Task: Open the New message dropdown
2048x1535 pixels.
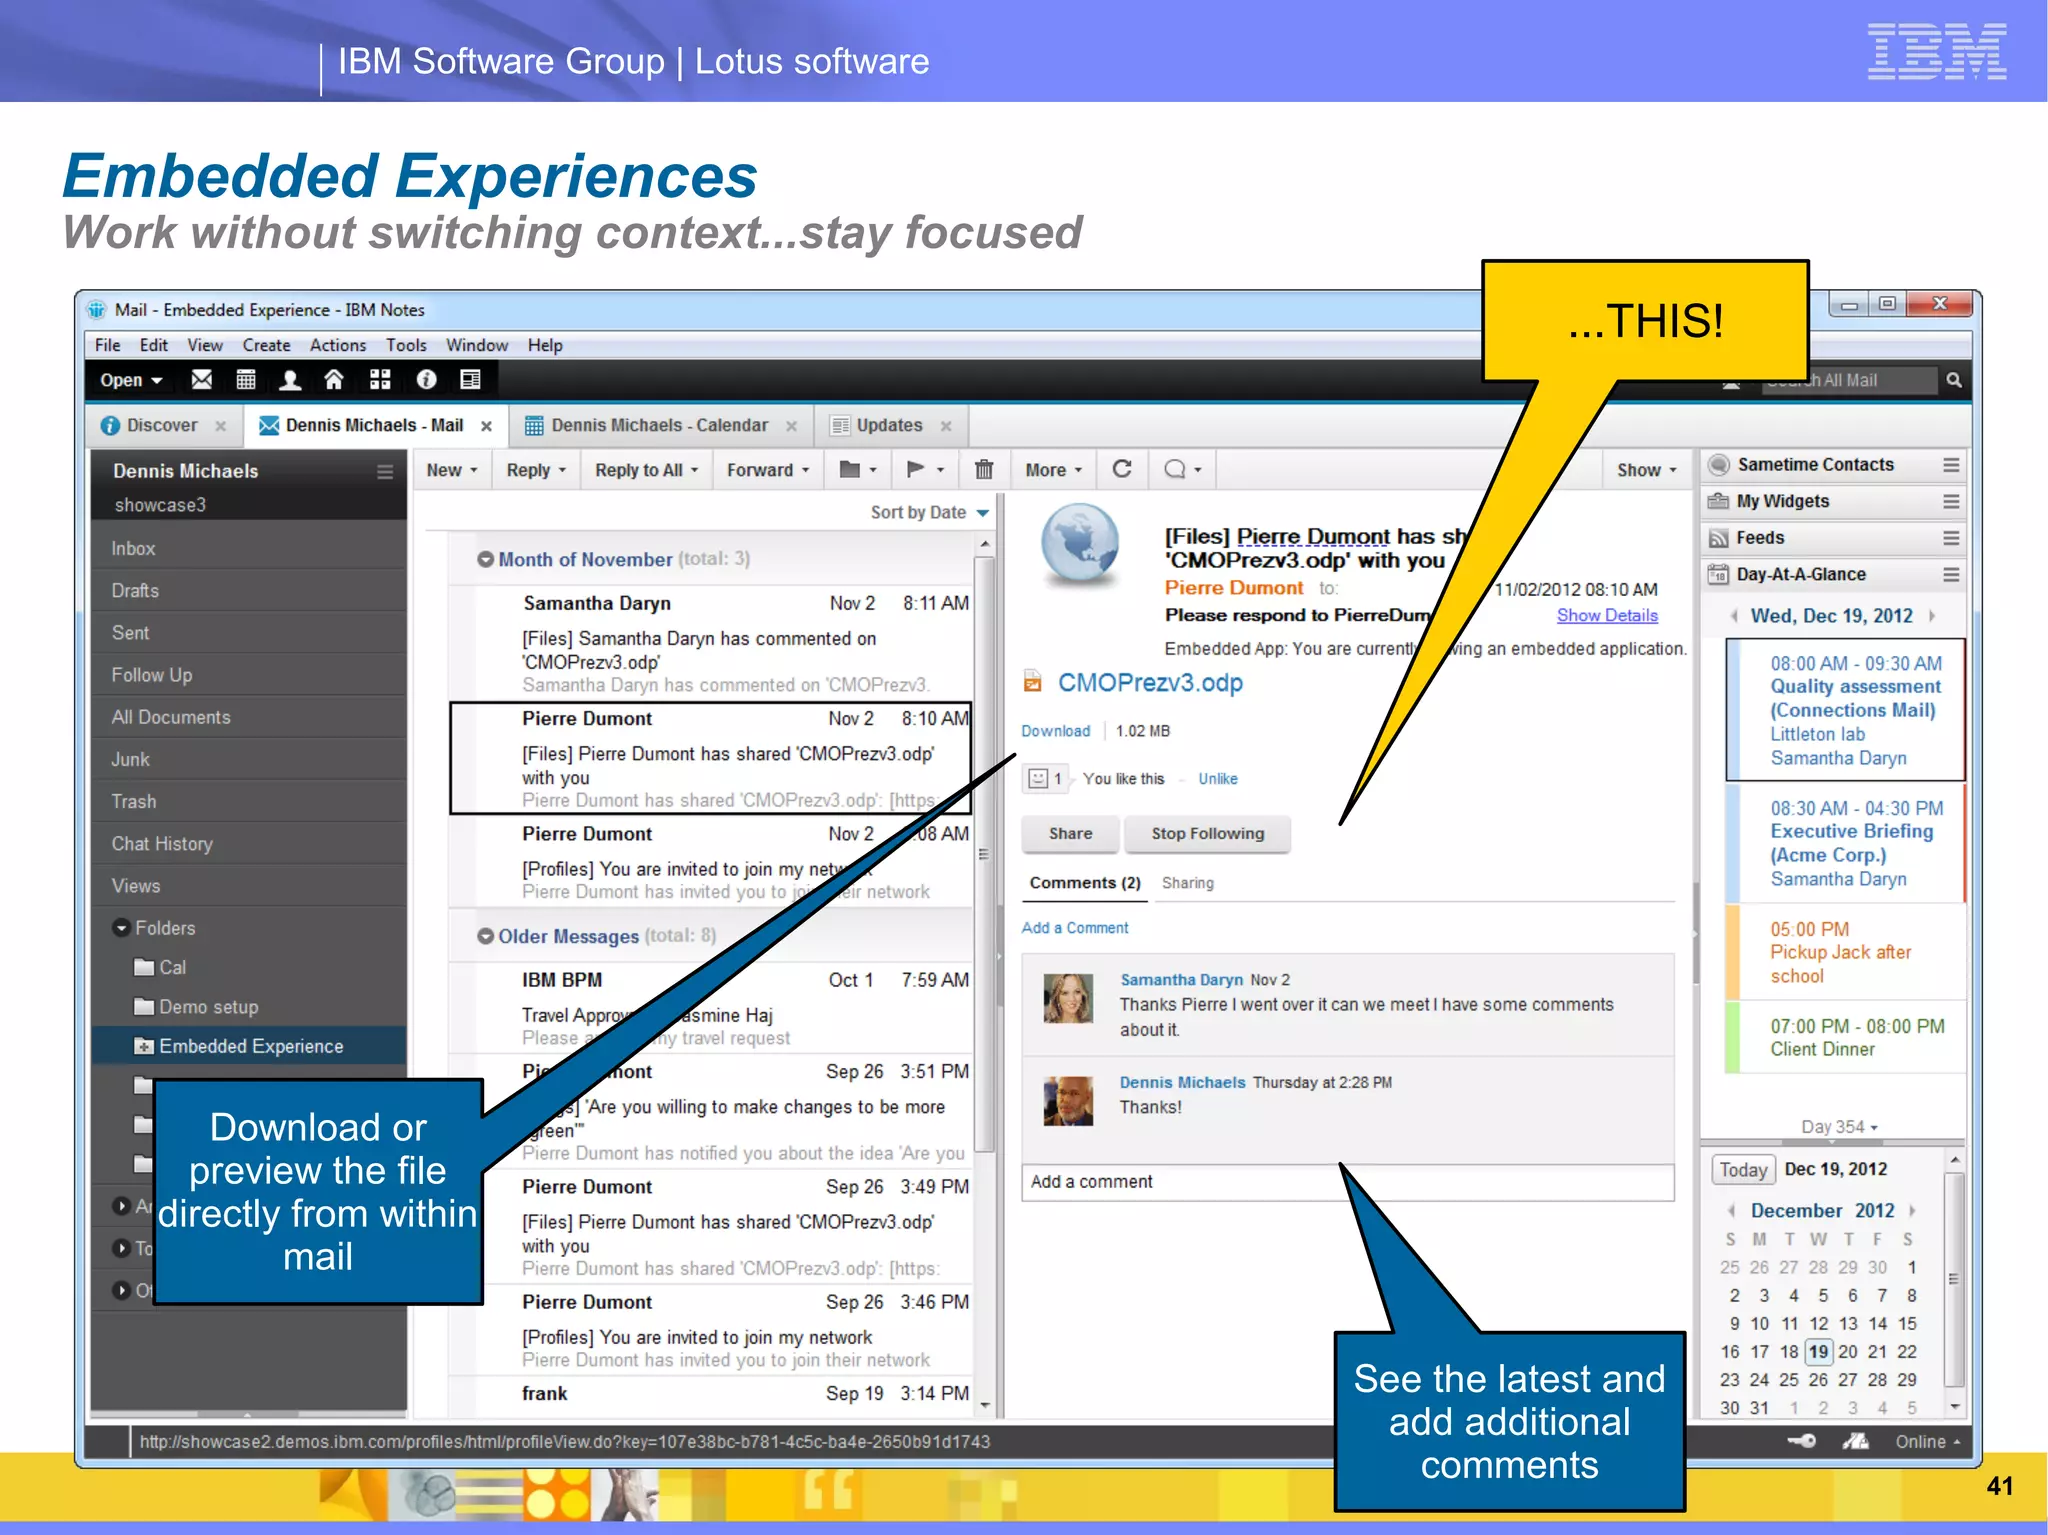Action: 452,470
